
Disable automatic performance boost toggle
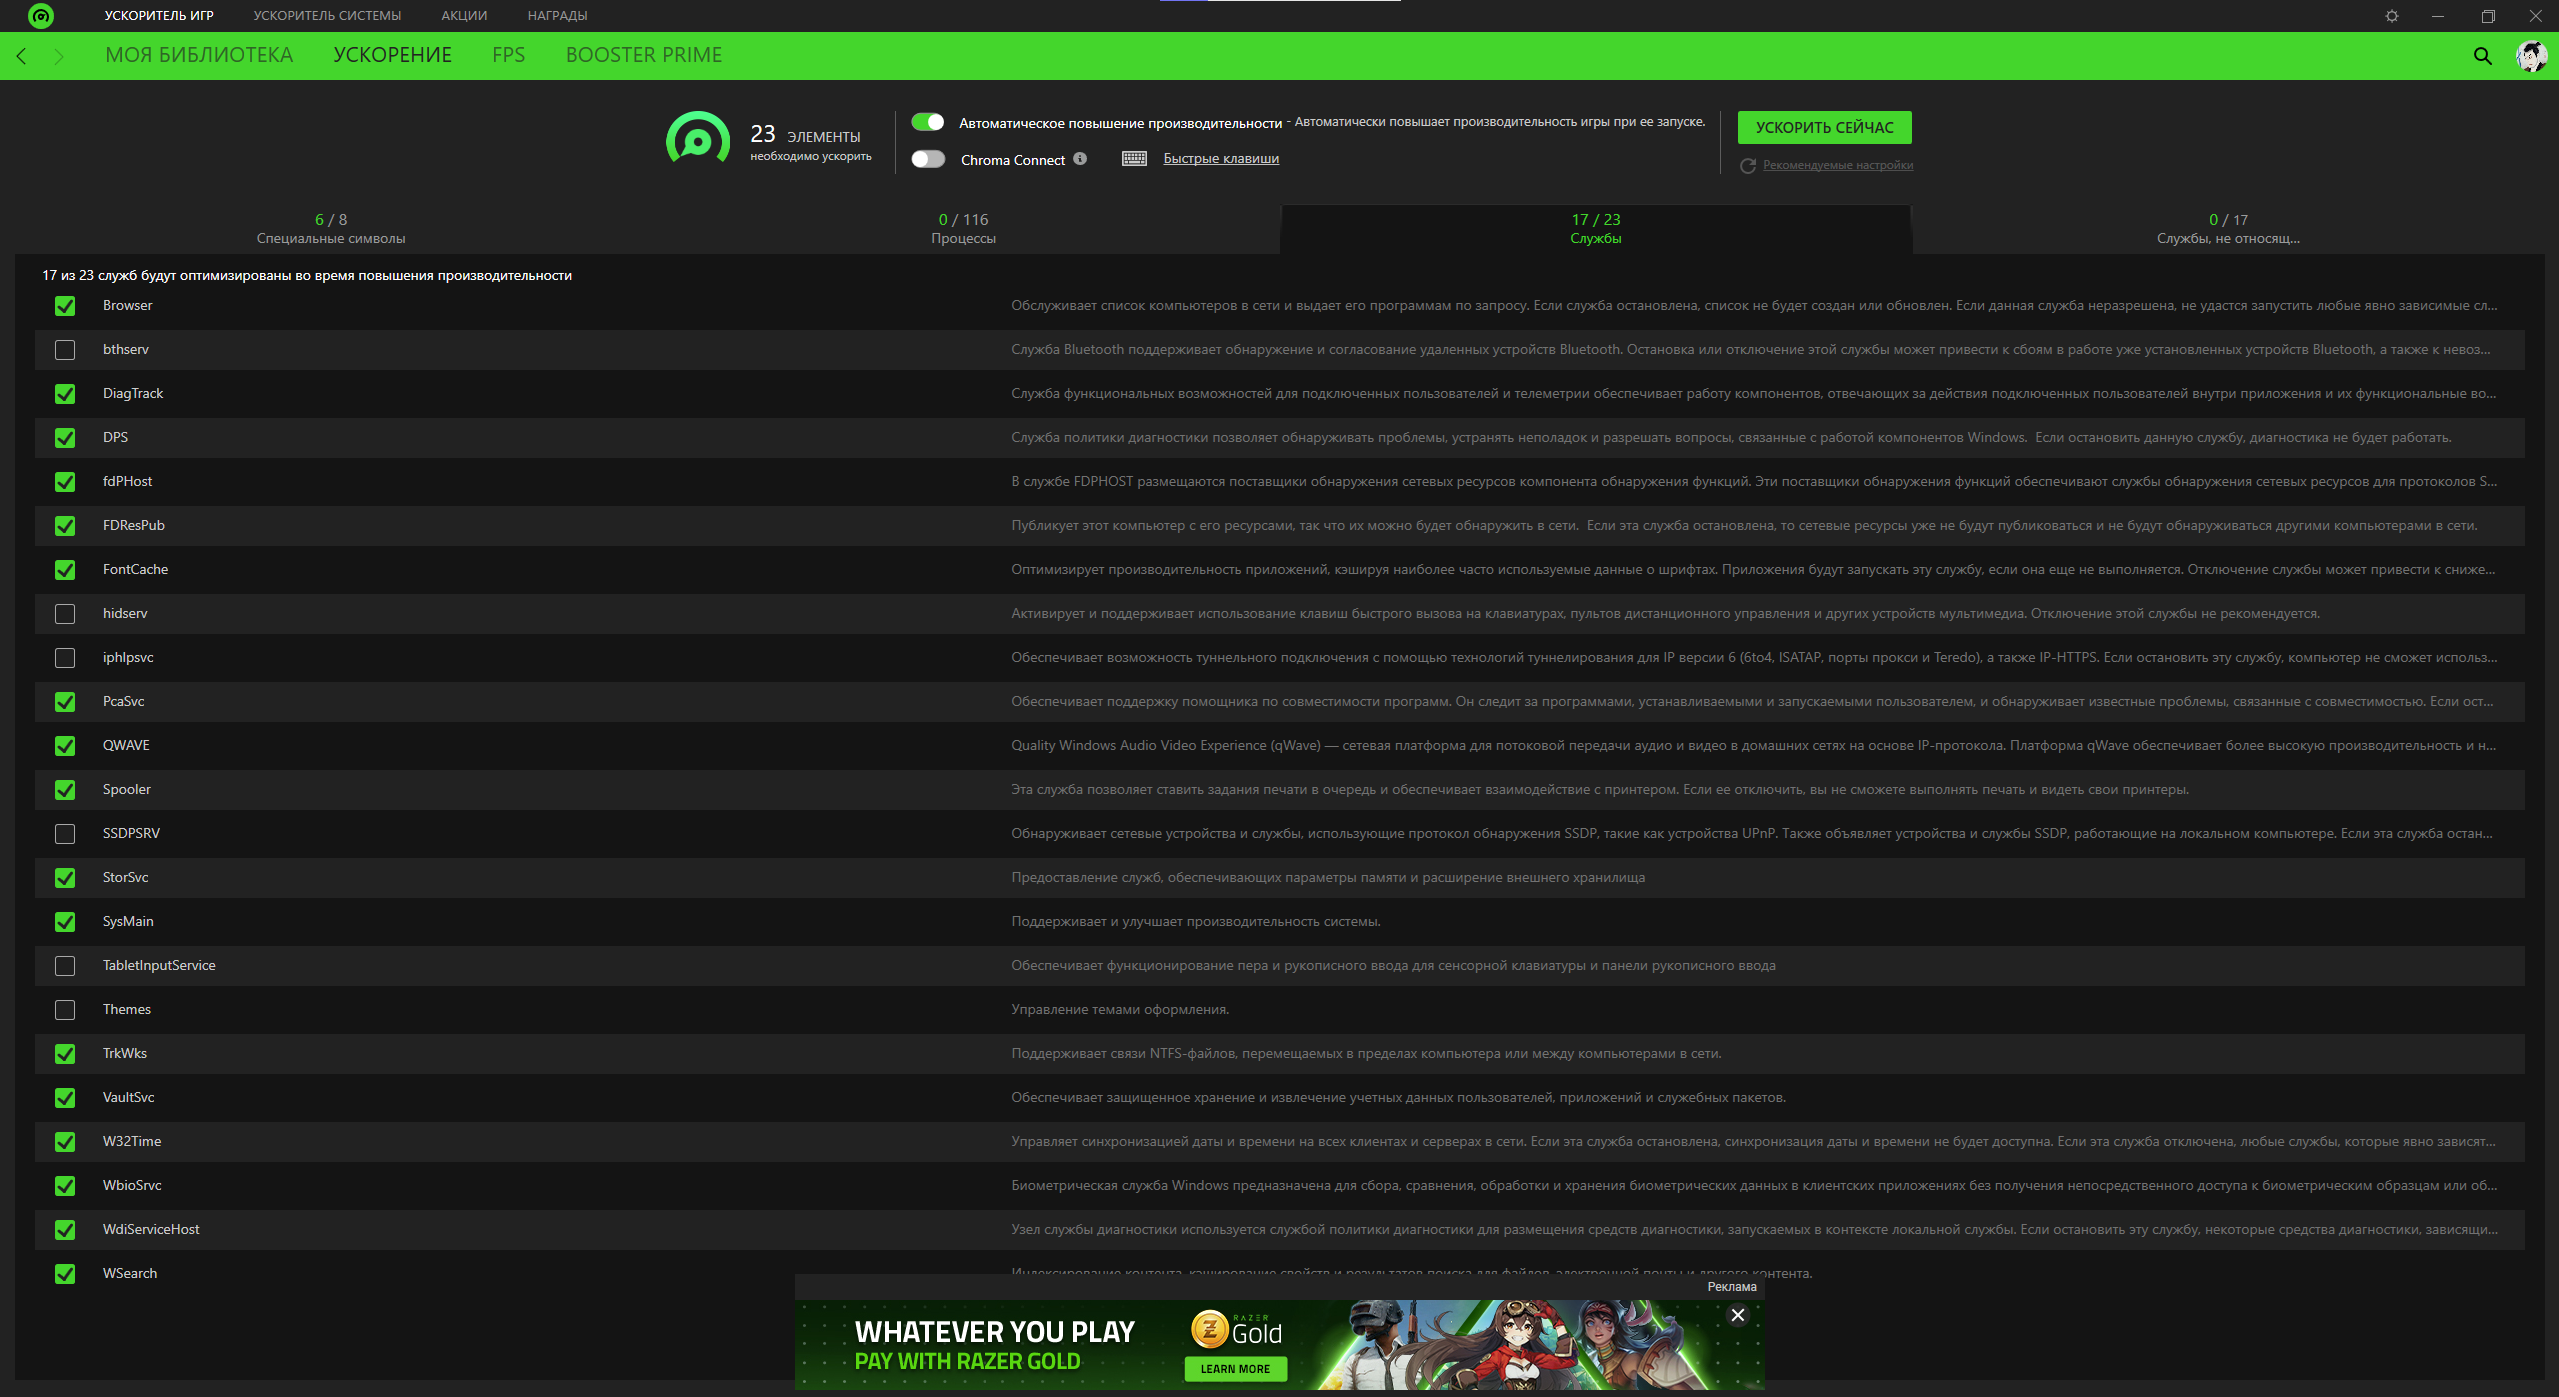click(x=928, y=122)
